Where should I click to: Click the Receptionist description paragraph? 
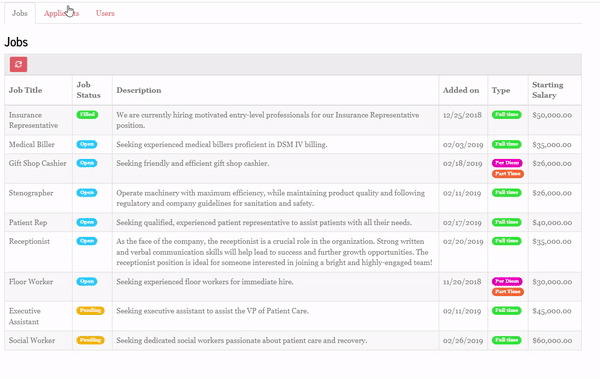pyautogui.click(x=274, y=252)
